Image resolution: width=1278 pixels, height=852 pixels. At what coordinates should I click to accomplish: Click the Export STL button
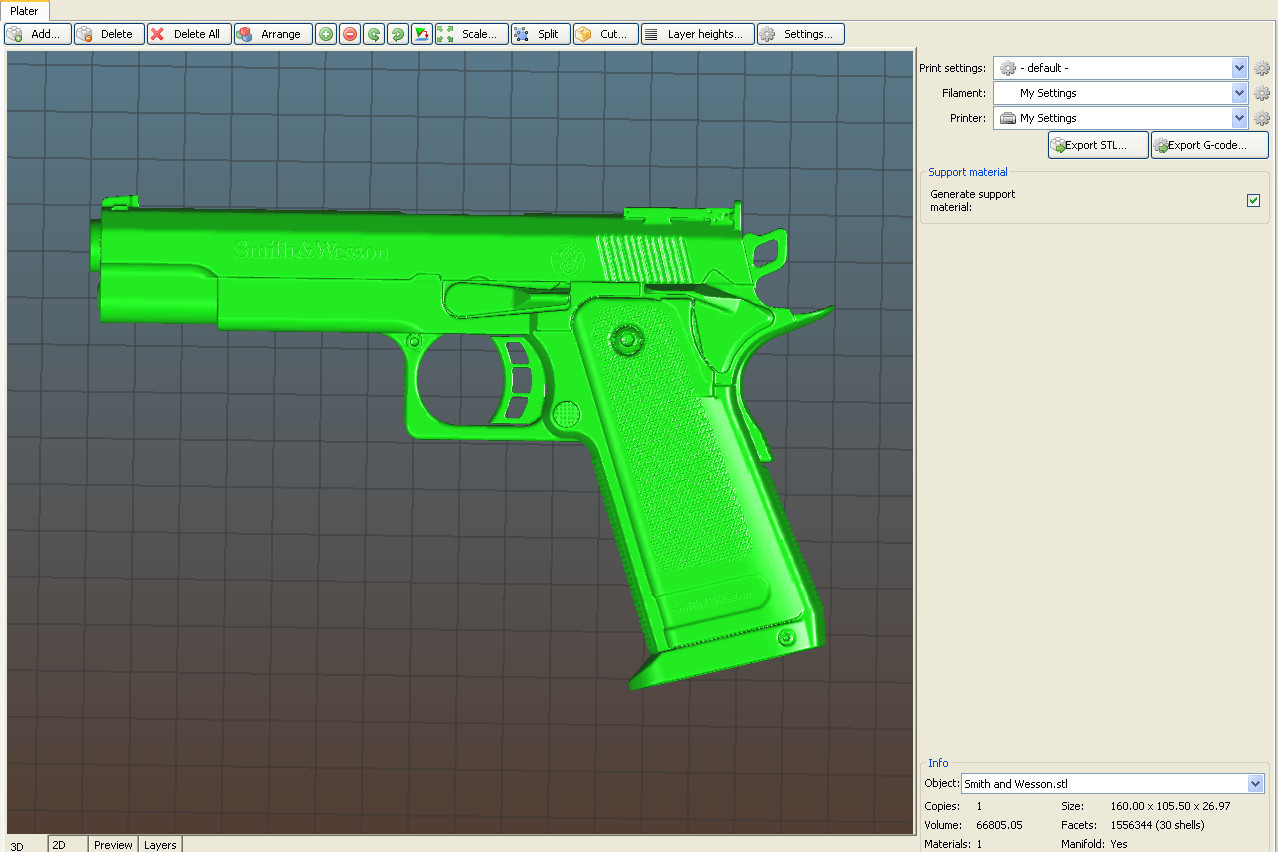(x=1097, y=144)
